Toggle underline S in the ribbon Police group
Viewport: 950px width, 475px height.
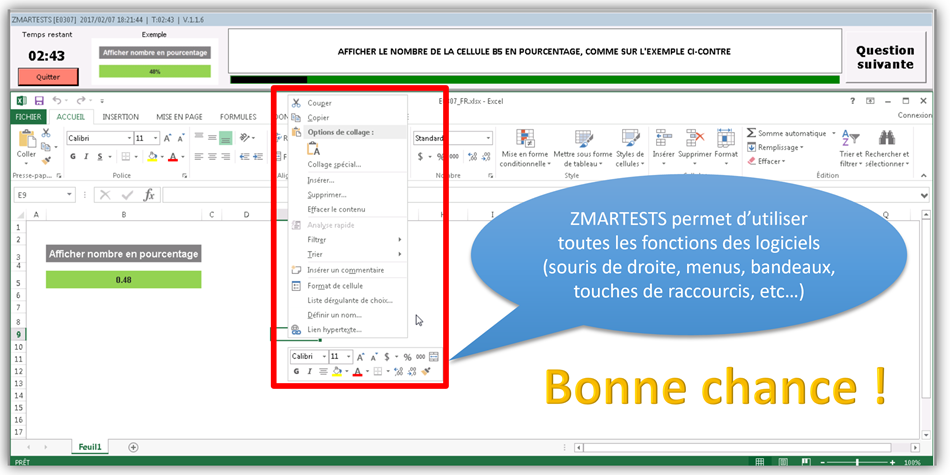click(x=99, y=156)
